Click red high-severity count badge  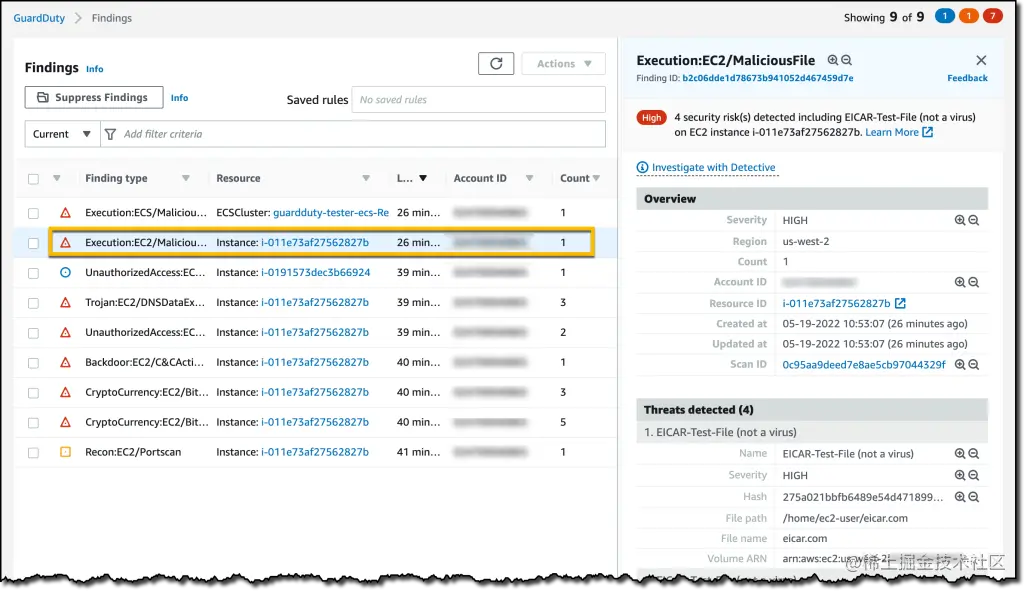993,16
